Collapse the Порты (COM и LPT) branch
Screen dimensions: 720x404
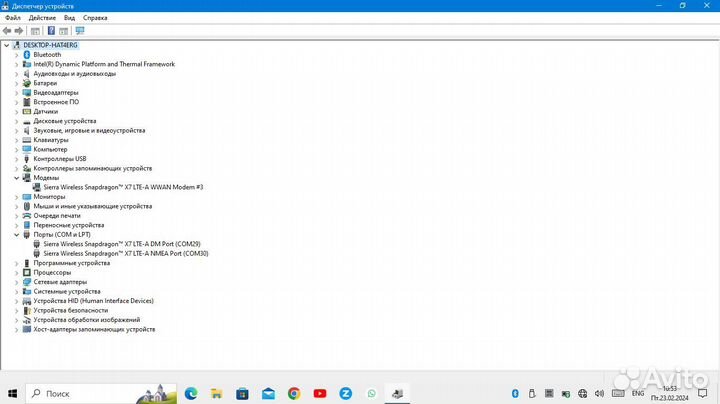[17, 234]
